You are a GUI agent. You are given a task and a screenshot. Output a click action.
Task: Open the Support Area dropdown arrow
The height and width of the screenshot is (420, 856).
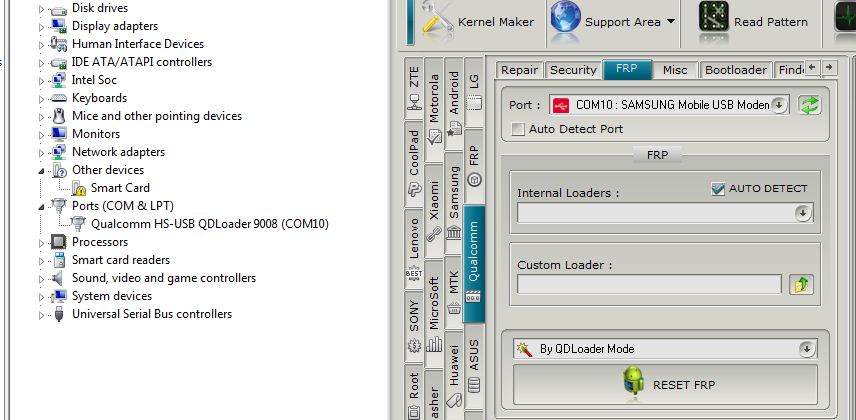click(670, 22)
